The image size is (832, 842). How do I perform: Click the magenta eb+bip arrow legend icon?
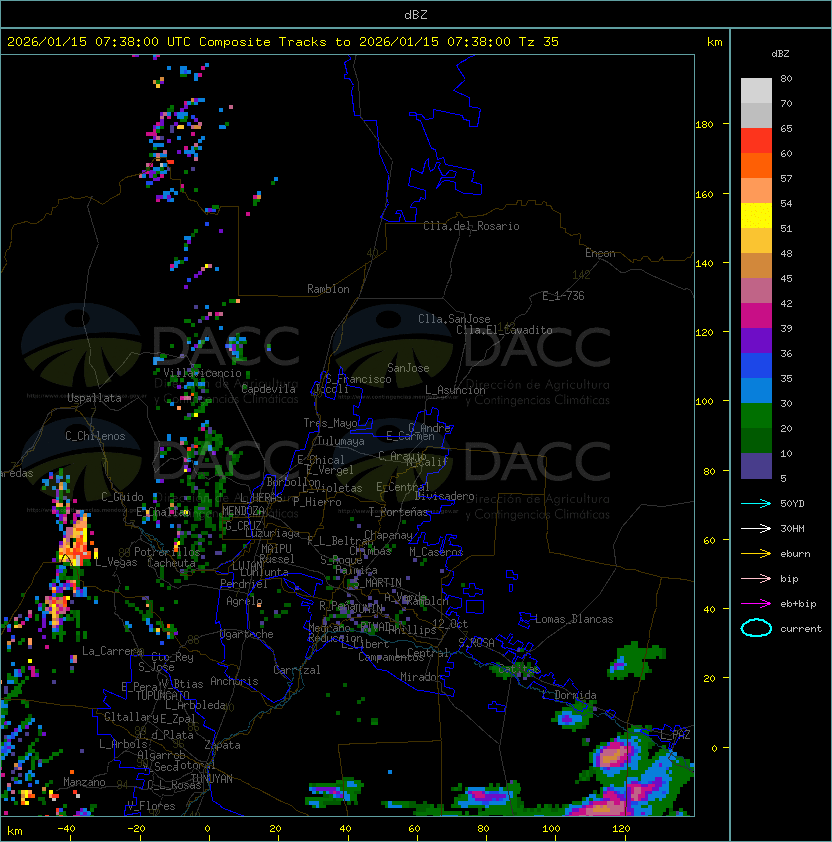(756, 604)
